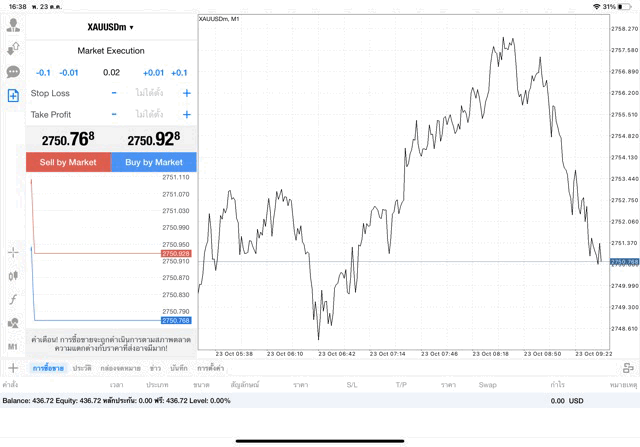Open the accounts profile icon
Viewport: 640px width, 447px height.
pyautogui.click(x=13, y=25)
